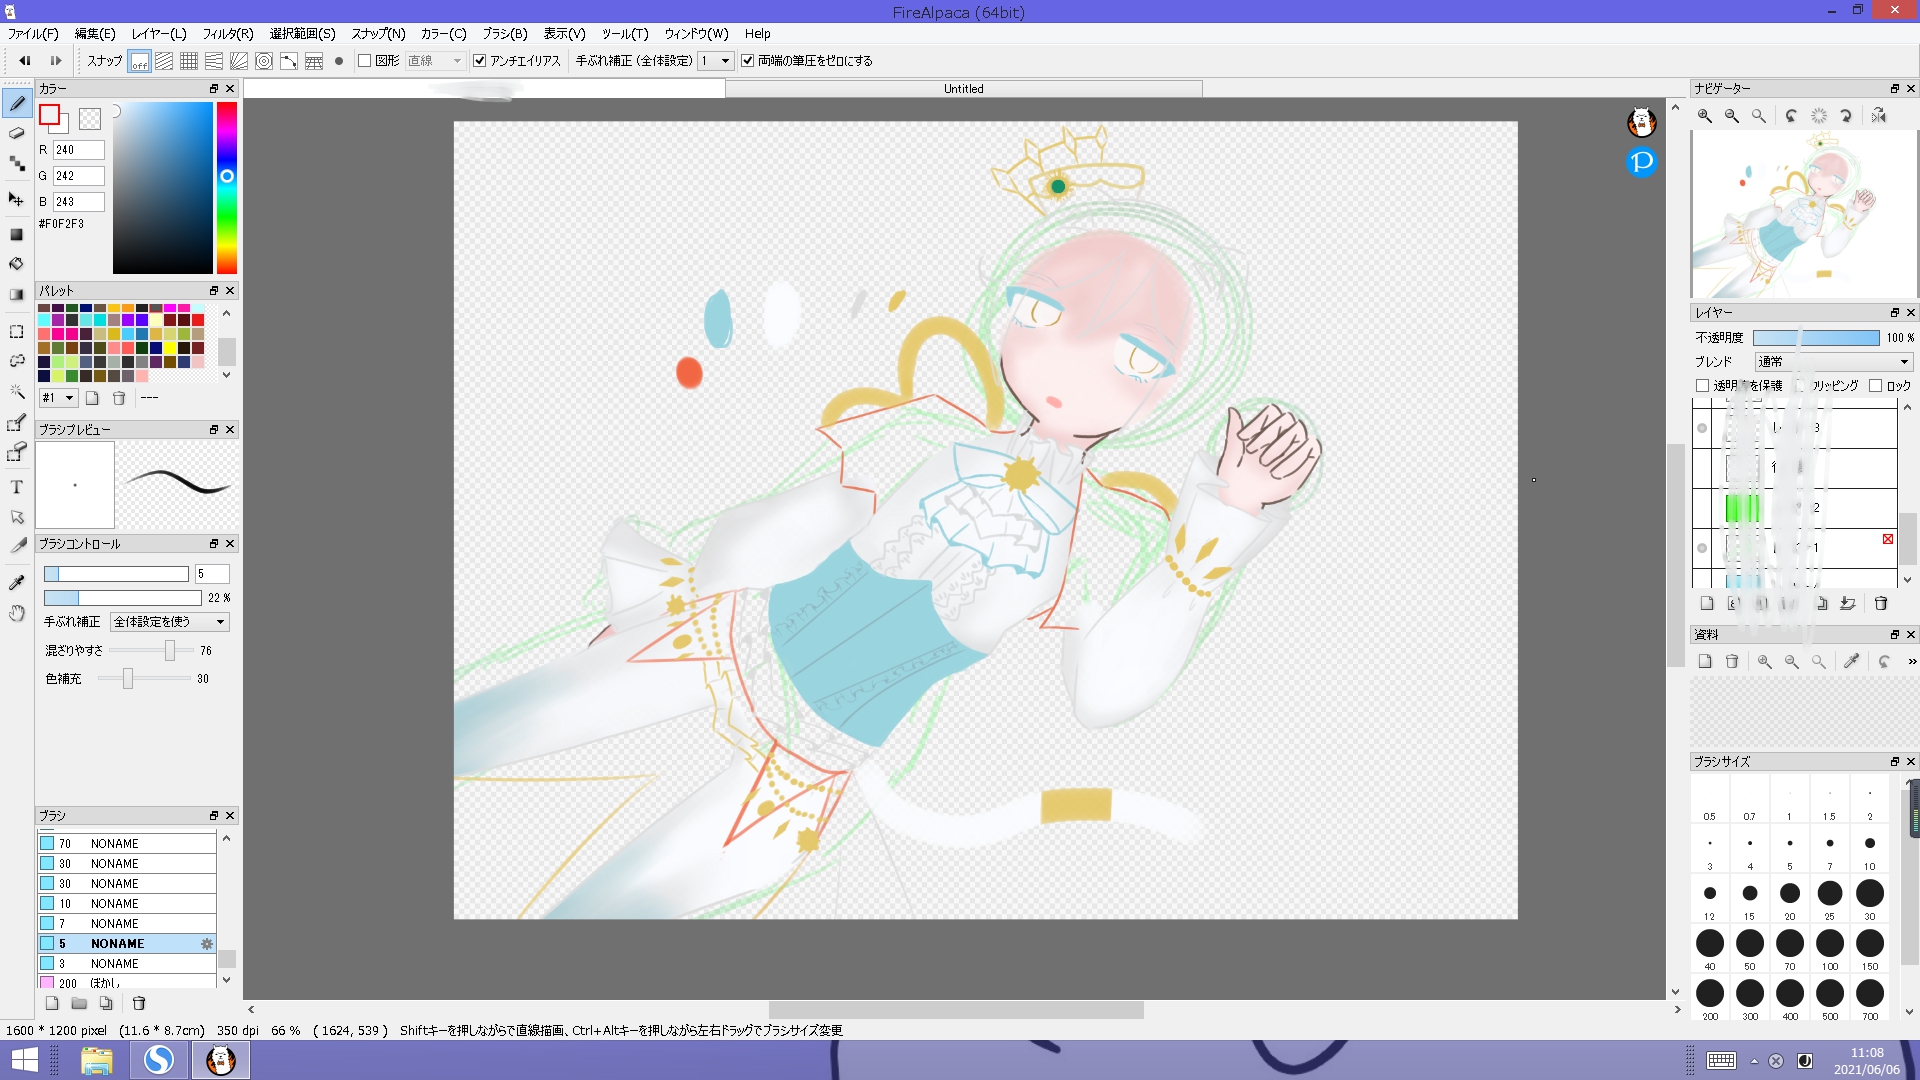Select the Eyedropper tool
1920x1080 pixels.
[x=17, y=582]
